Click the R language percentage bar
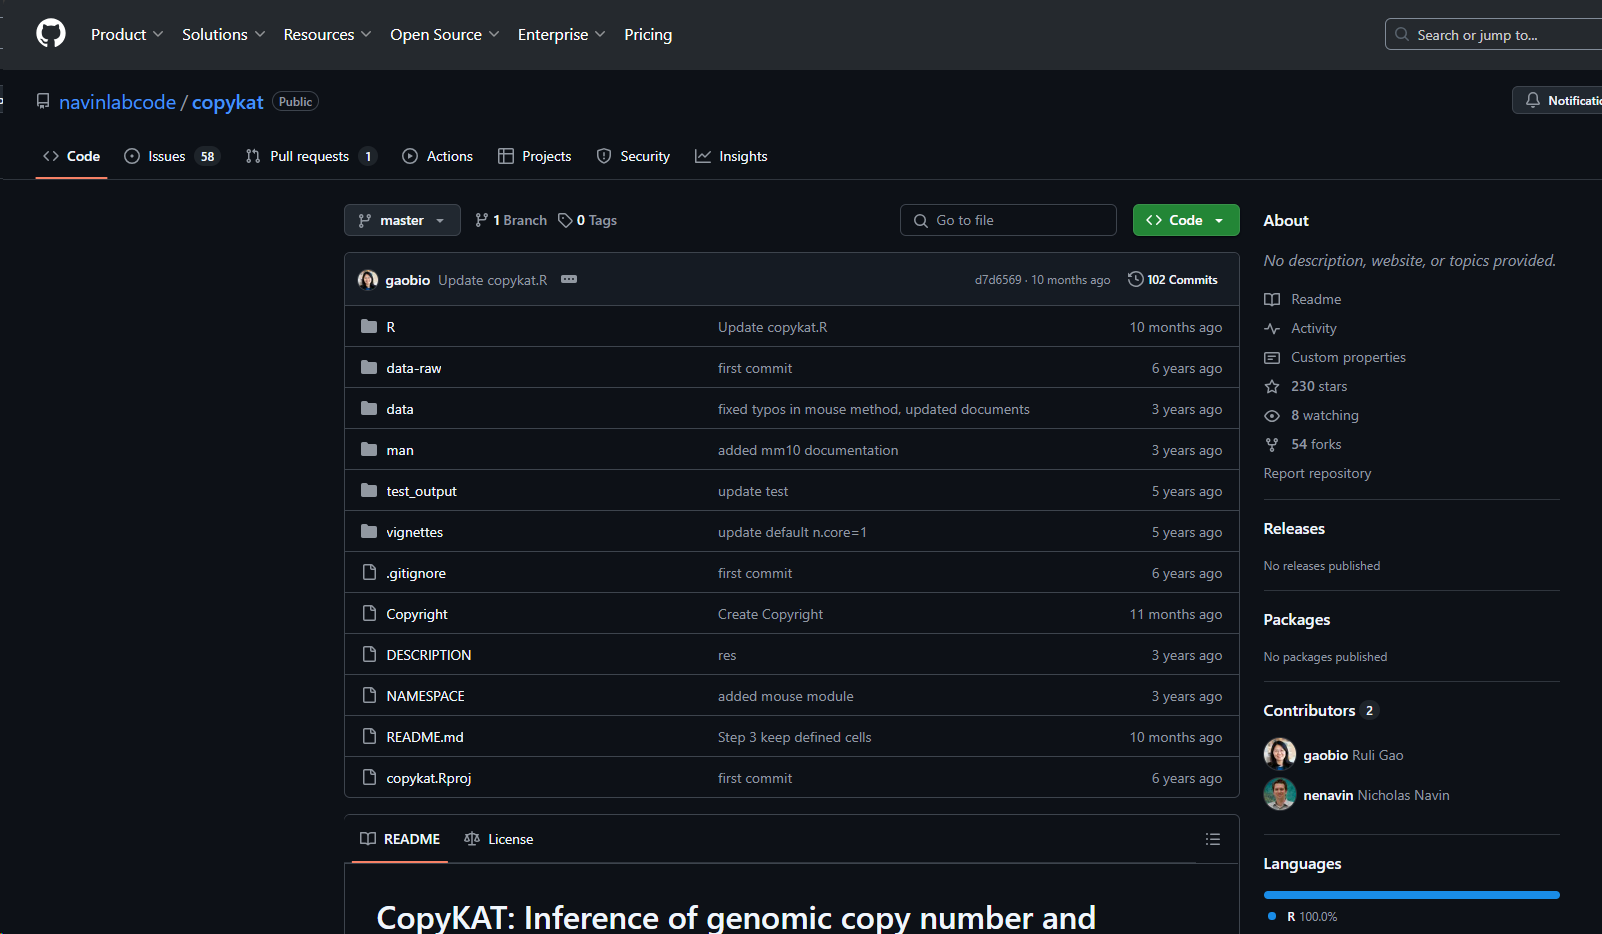Viewport: 1602px width, 934px height. click(x=1412, y=895)
